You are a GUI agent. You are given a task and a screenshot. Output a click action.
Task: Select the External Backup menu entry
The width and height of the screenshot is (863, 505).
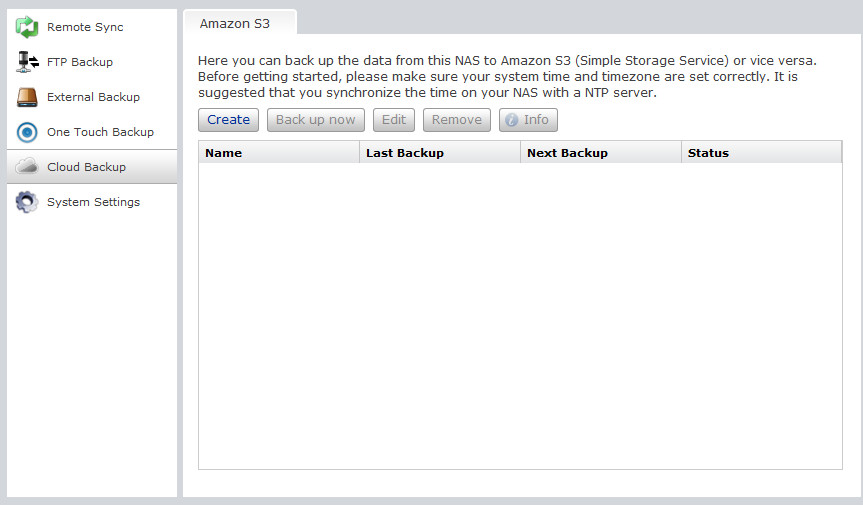click(93, 97)
